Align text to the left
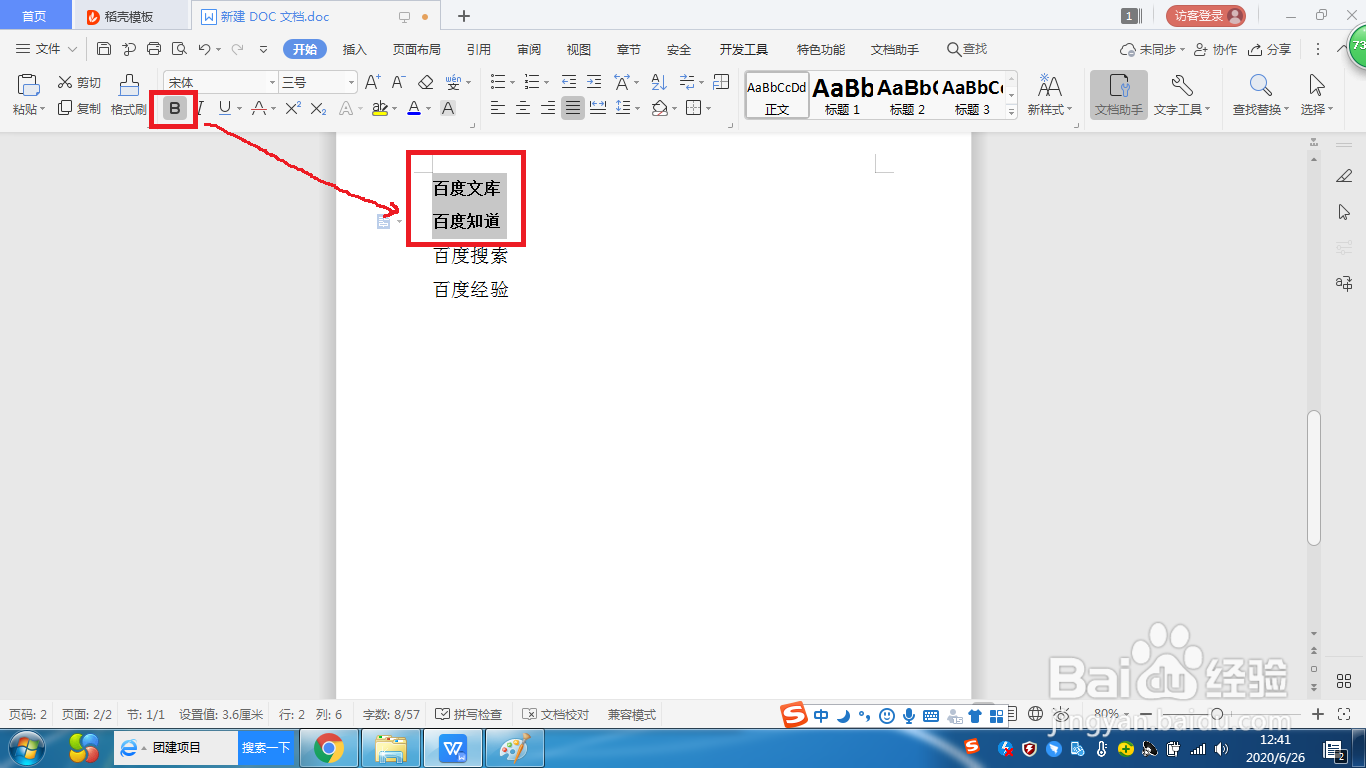Image resolution: width=1366 pixels, height=768 pixels. click(x=497, y=108)
